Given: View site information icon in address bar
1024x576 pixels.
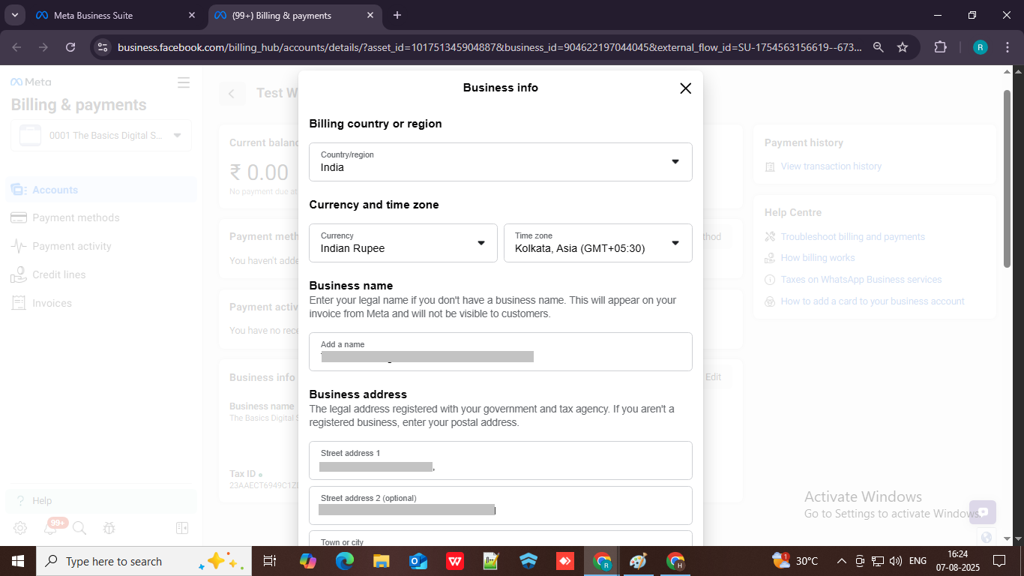Looking at the screenshot, I should pos(103,47).
